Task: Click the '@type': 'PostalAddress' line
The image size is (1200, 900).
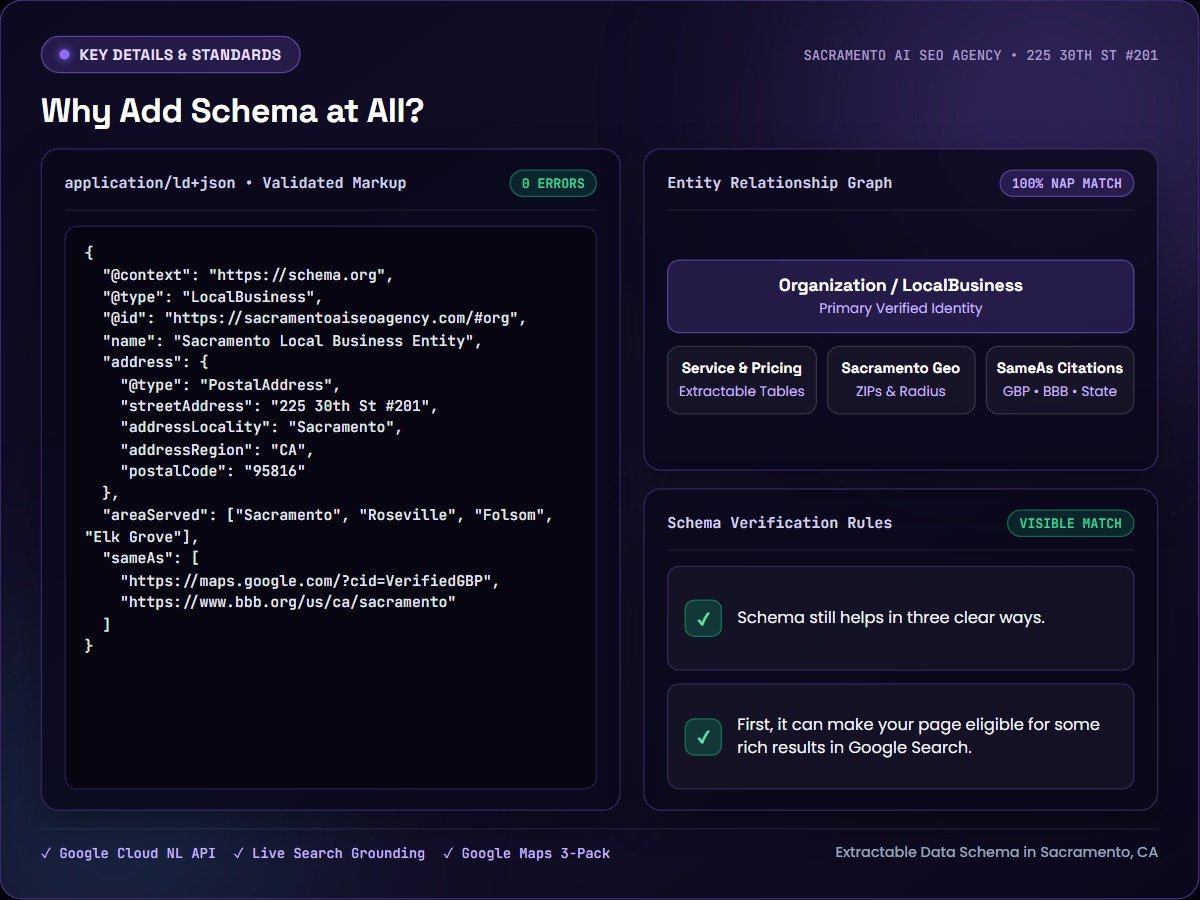Action: 230,385
